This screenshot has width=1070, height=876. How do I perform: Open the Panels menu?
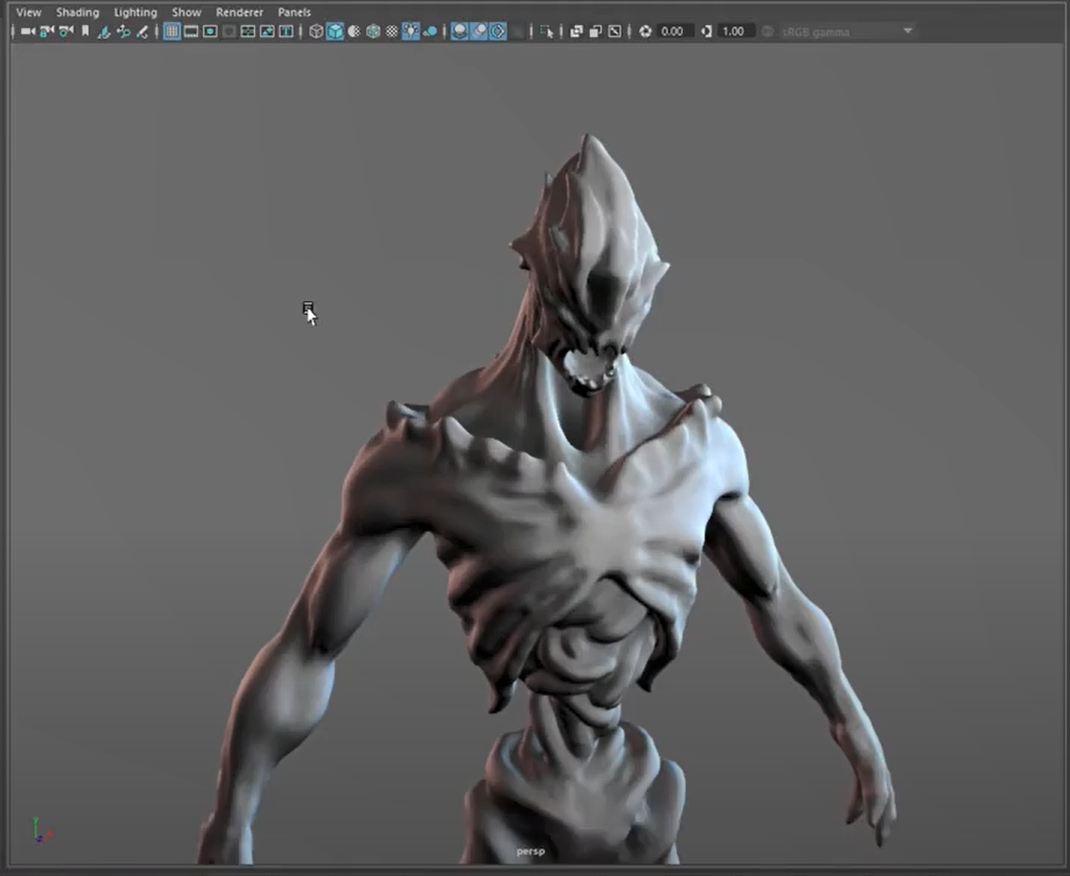(x=294, y=12)
